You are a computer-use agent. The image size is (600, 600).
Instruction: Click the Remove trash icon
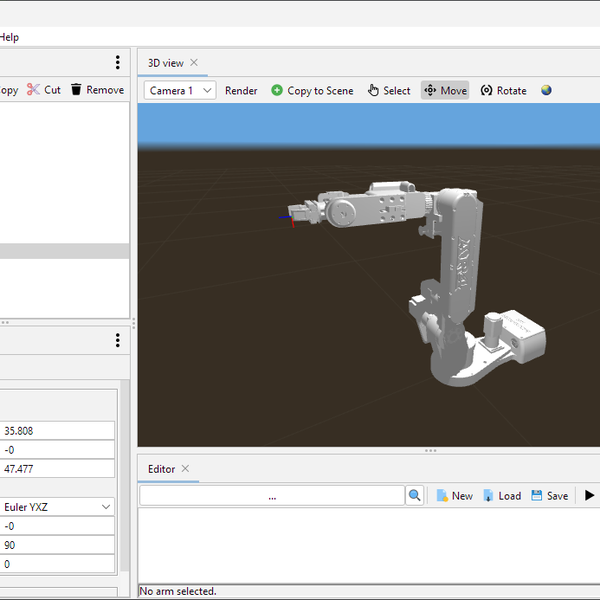click(x=76, y=90)
